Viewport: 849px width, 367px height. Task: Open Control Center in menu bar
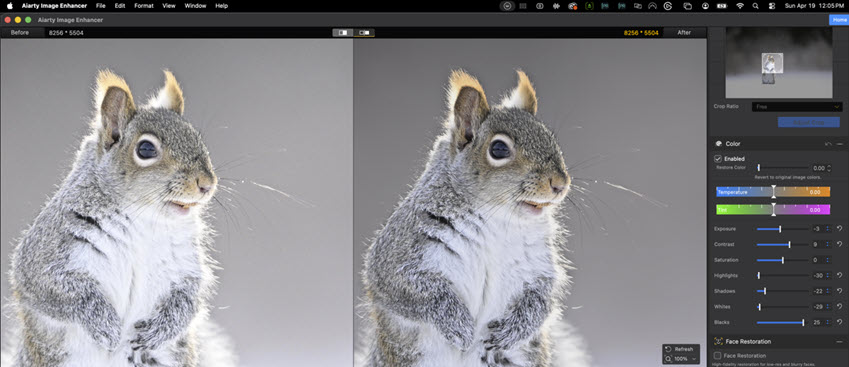click(772, 6)
